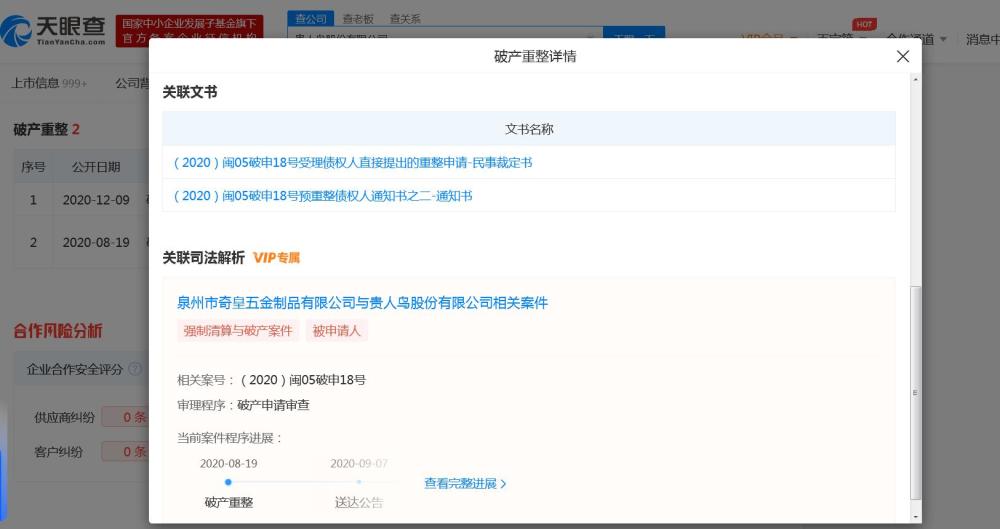The height and width of the screenshot is (529, 1000).
Task: Click the 被申请人 tag
Action: pyautogui.click(x=336, y=331)
